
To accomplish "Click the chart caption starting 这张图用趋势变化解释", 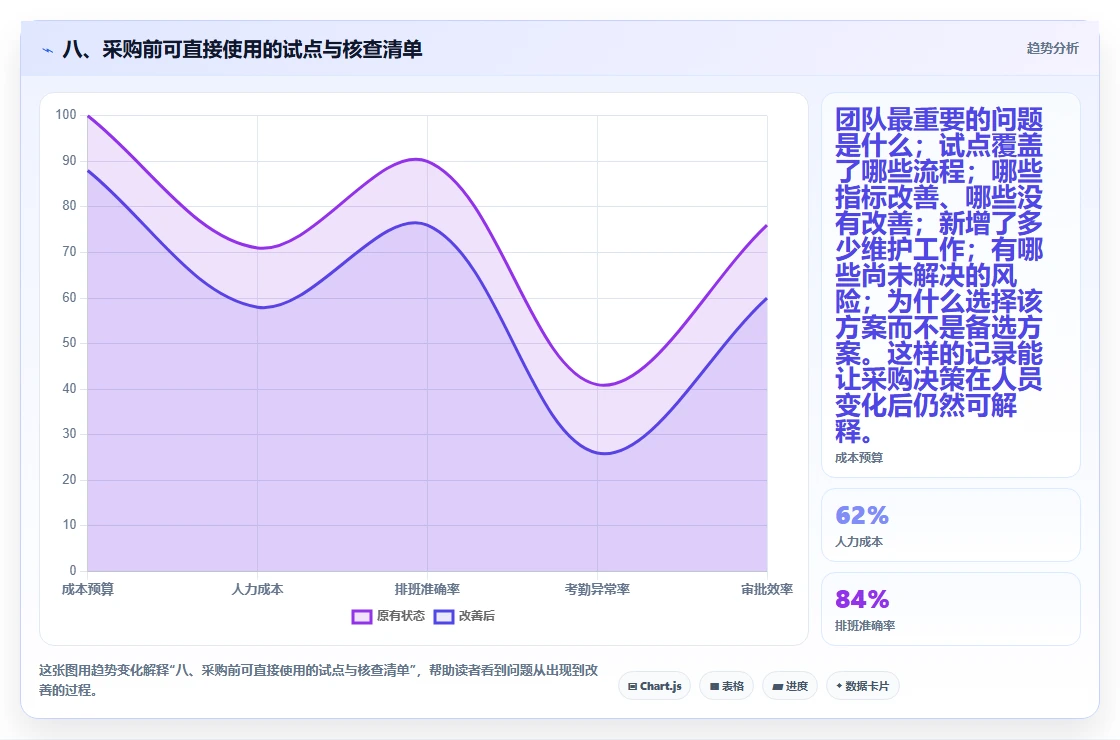I will (x=318, y=680).
